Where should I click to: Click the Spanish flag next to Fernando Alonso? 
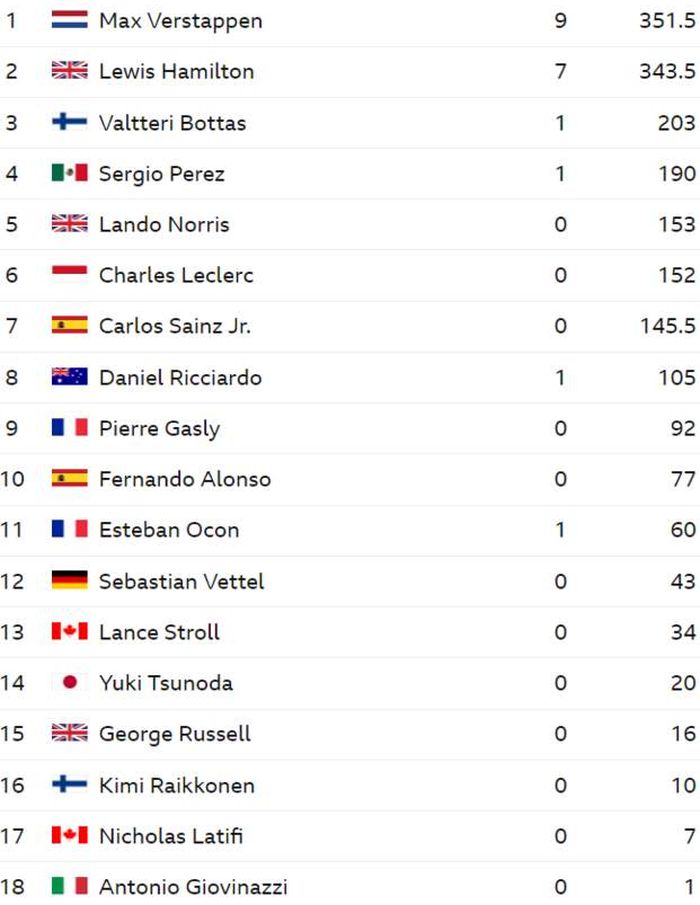(x=69, y=479)
